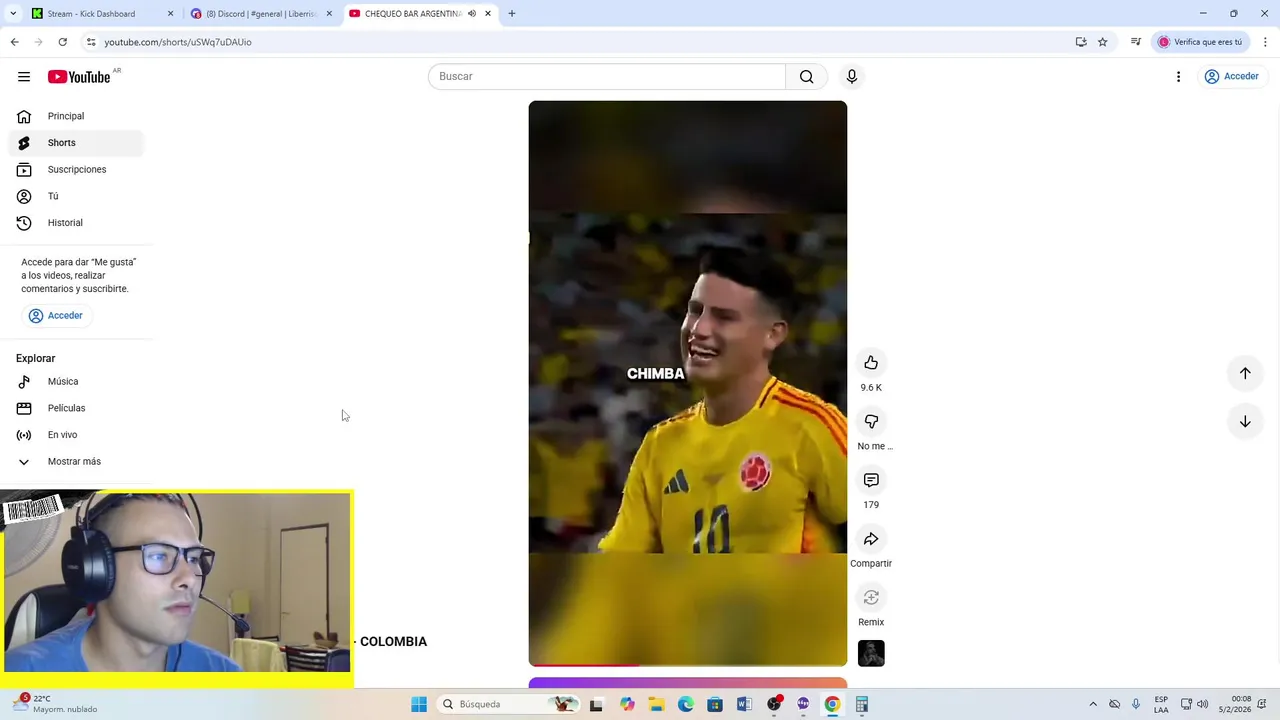Click the address bar URL
Screen dimensions: 1280x720
(178, 42)
